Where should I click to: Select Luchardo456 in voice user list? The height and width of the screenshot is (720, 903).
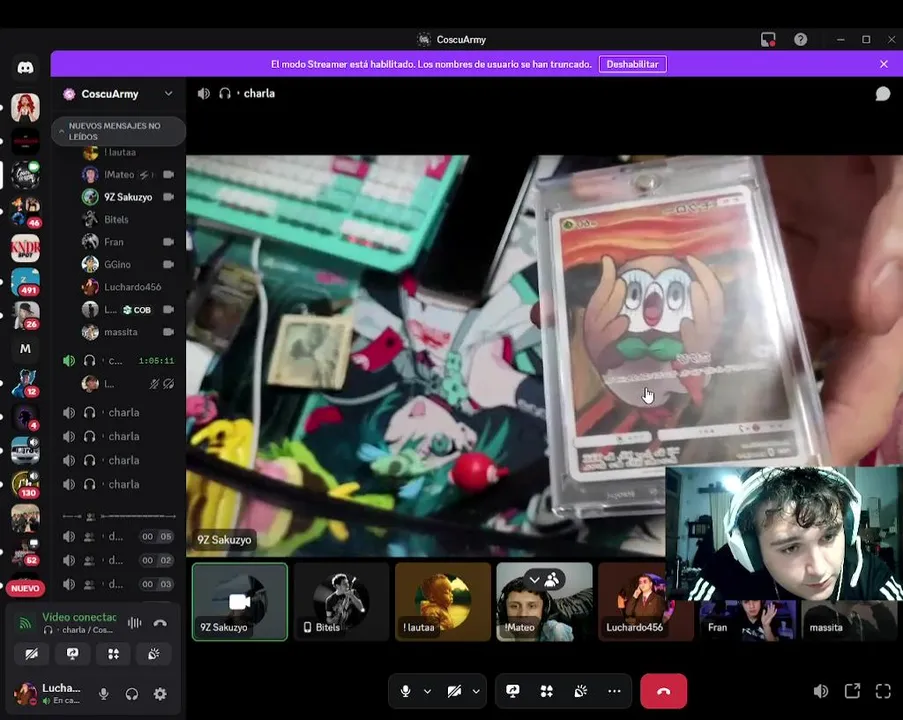(128, 287)
